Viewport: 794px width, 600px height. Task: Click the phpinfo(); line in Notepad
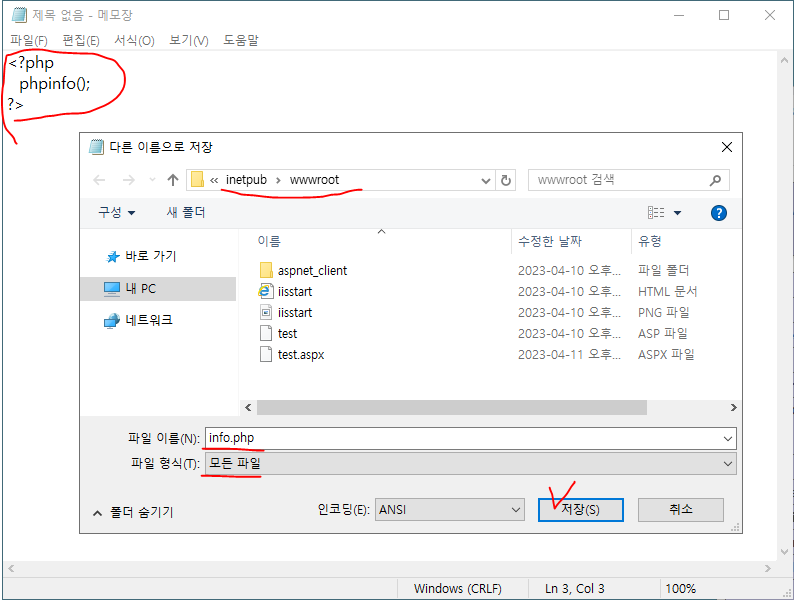pyautogui.click(x=55, y=84)
